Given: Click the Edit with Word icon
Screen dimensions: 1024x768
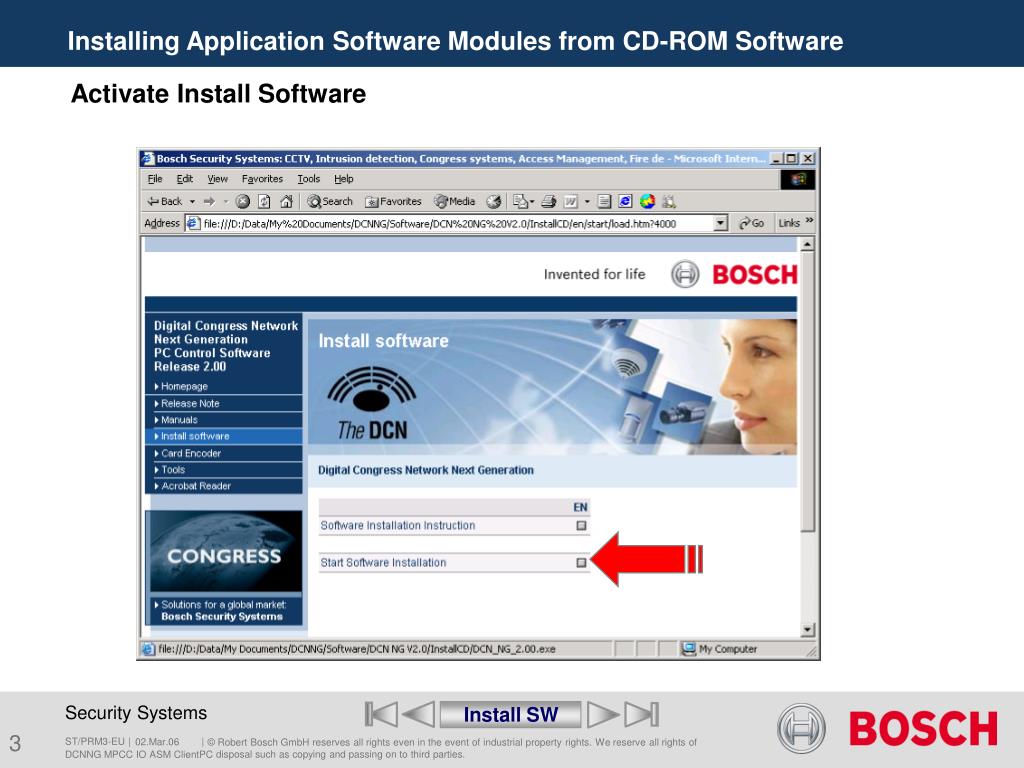Looking at the screenshot, I should 571,202.
